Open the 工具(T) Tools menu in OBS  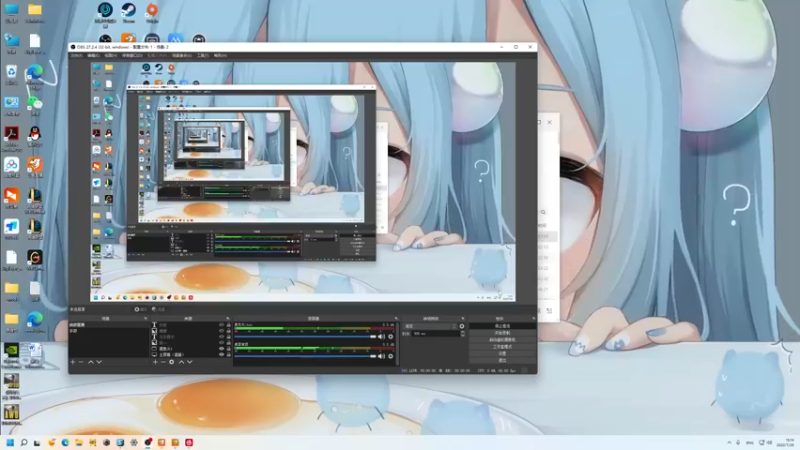[203, 55]
